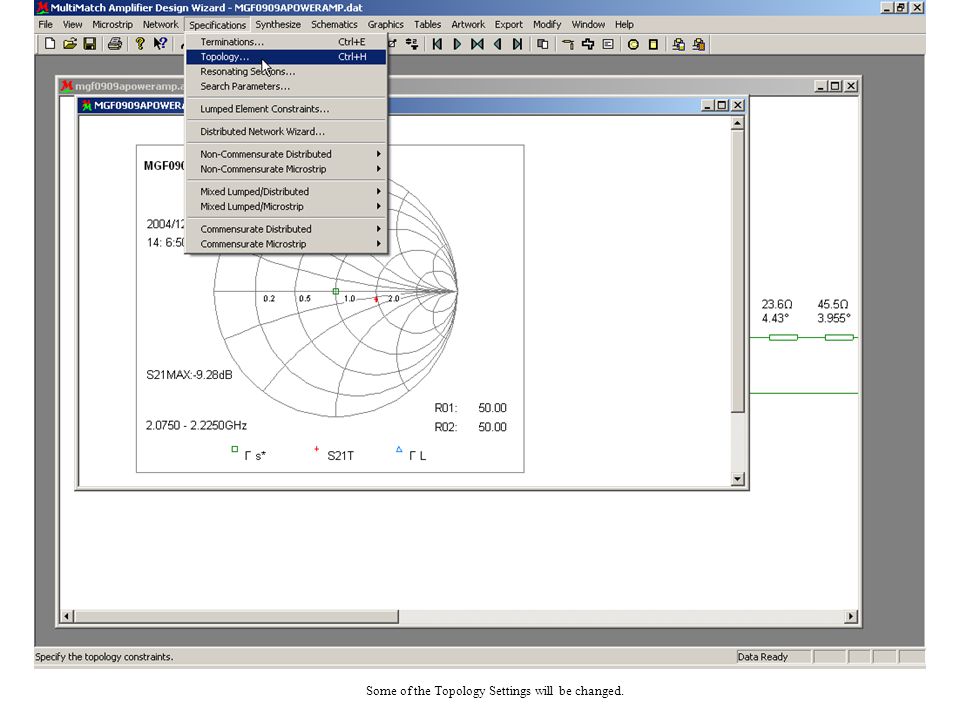Open the View menu
This screenshot has height=720, width=960.
[72, 24]
